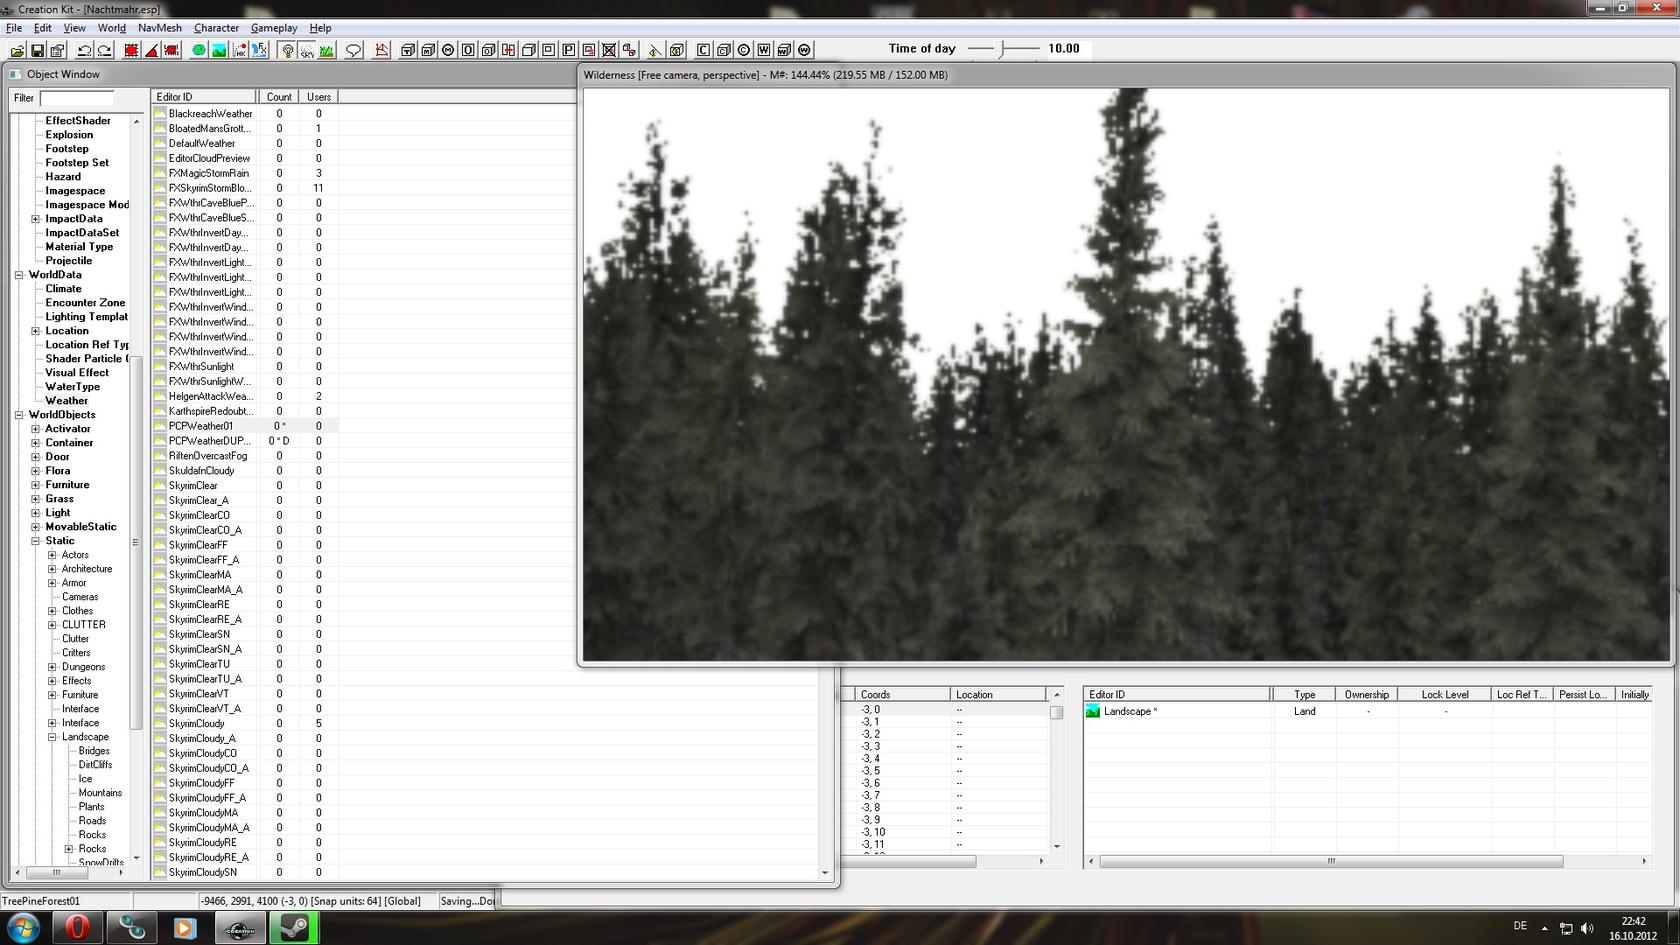Click the Time of day slider

(1004, 49)
